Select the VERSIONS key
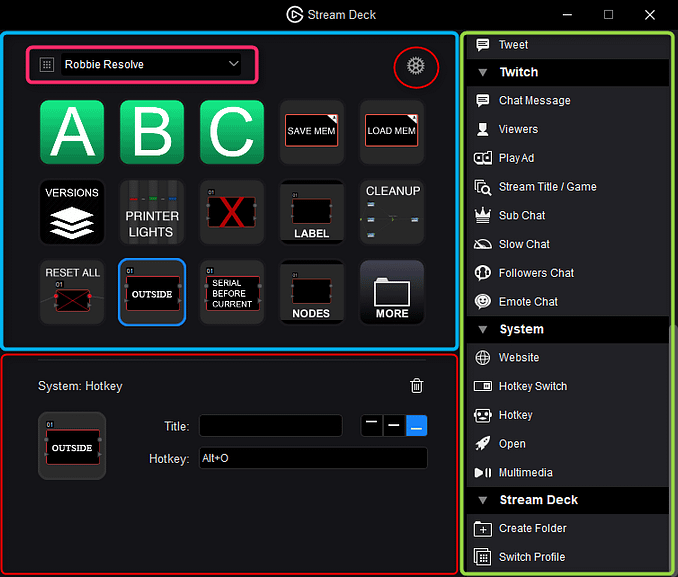 click(72, 212)
